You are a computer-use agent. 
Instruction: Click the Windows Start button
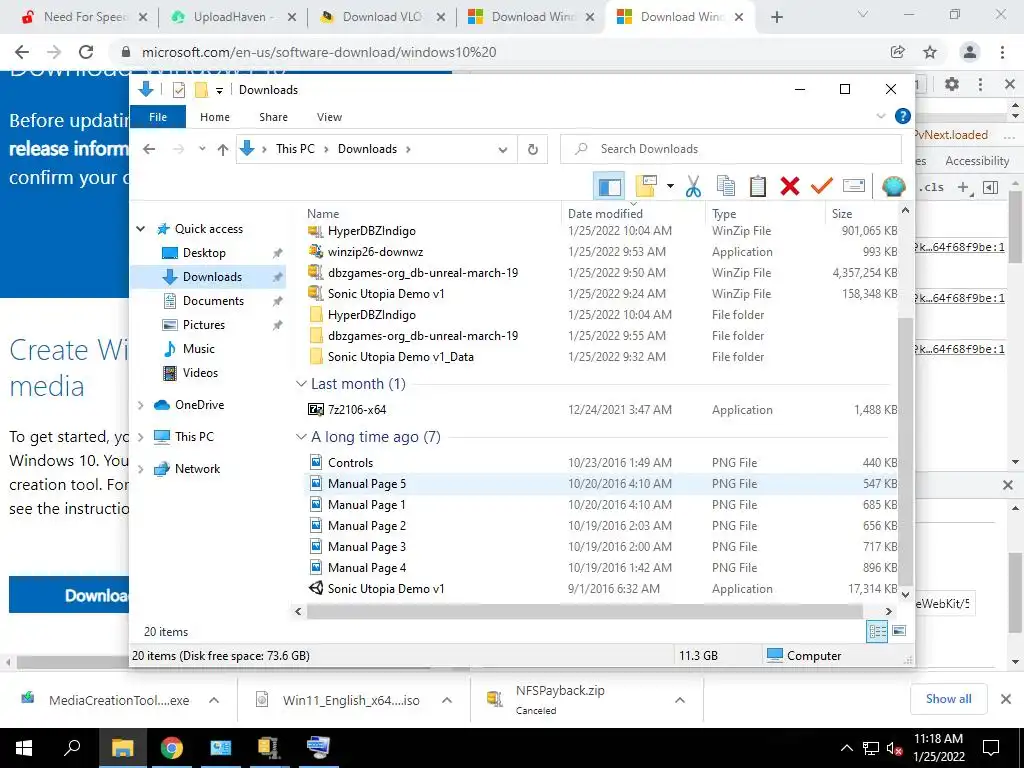click(24, 748)
